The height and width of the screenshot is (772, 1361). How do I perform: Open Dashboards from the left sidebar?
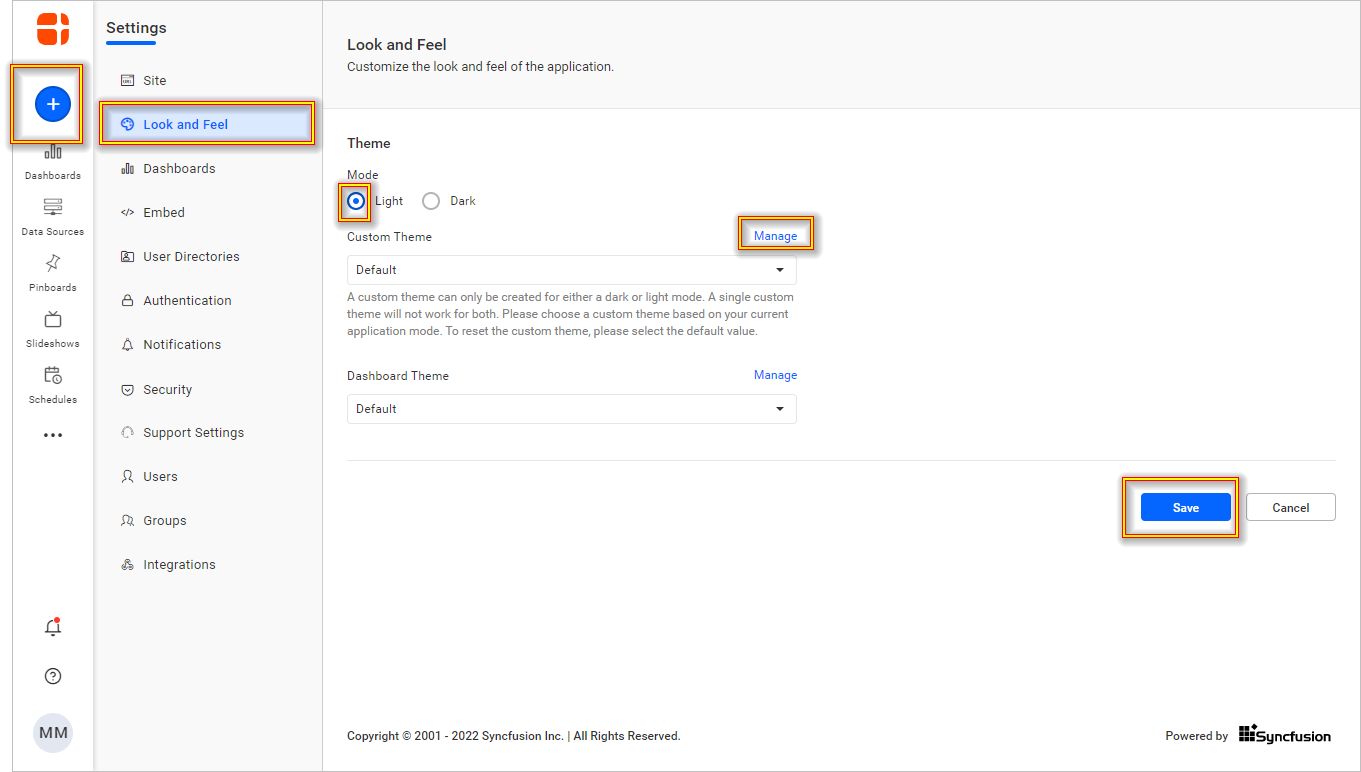[53, 160]
